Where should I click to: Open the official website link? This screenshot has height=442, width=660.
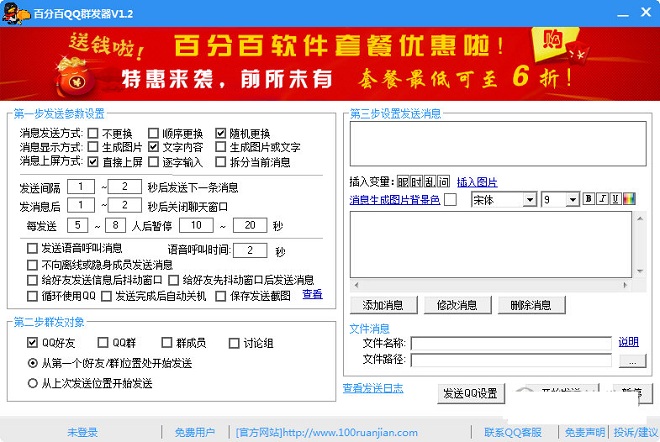tap(327, 432)
